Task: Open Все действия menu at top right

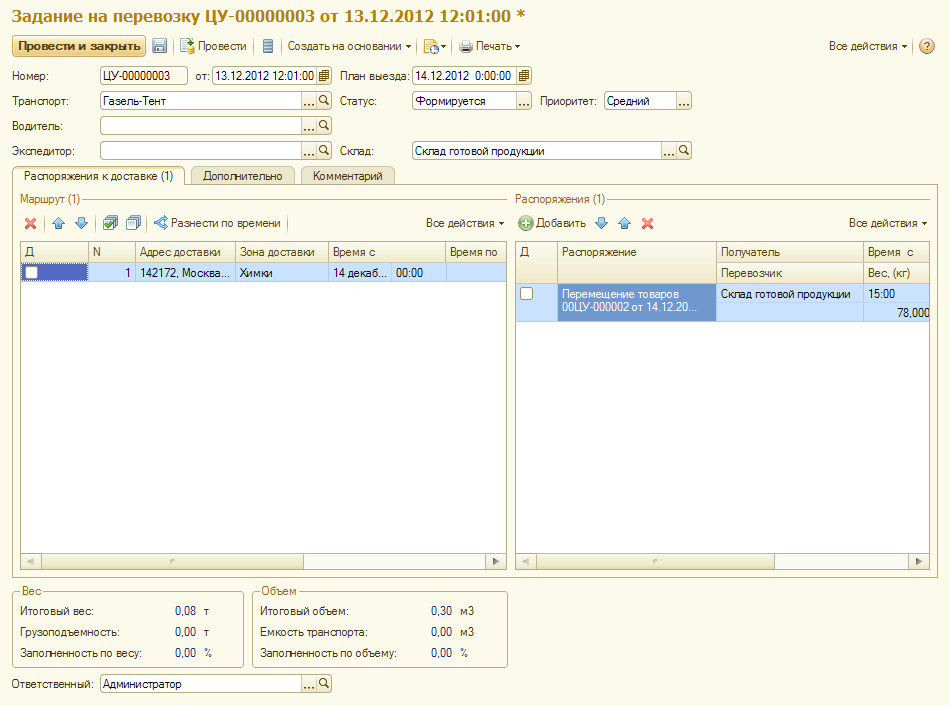Action: (868, 46)
